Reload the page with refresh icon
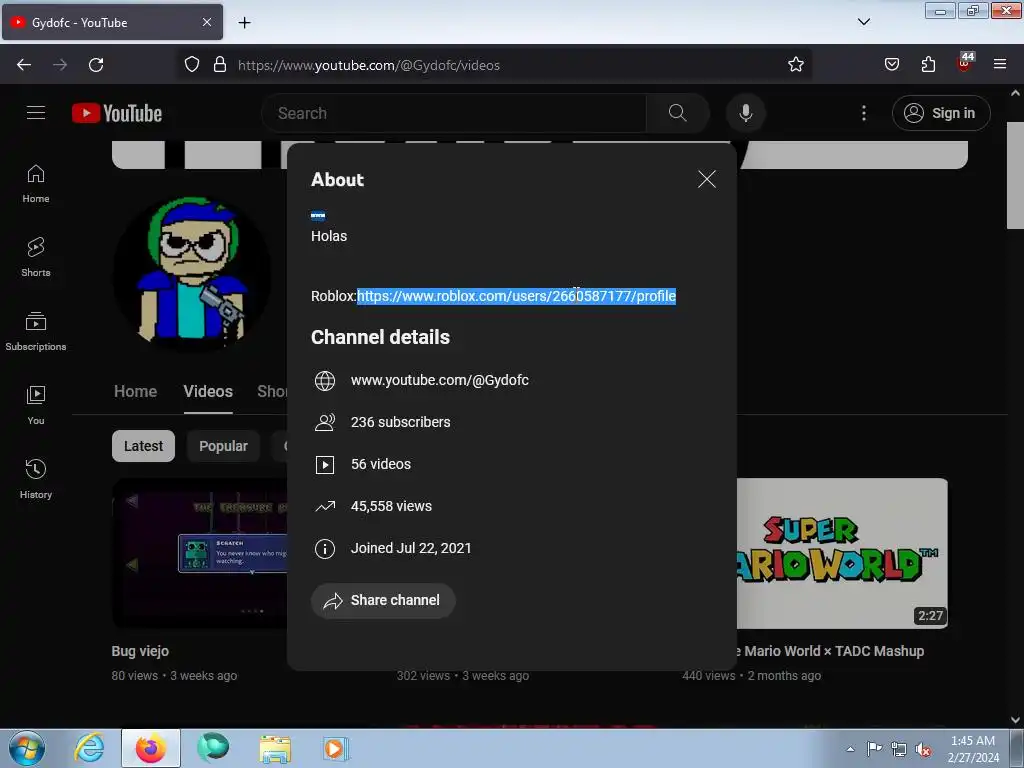Image resolution: width=1024 pixels, height=768 pixels. 96,65
